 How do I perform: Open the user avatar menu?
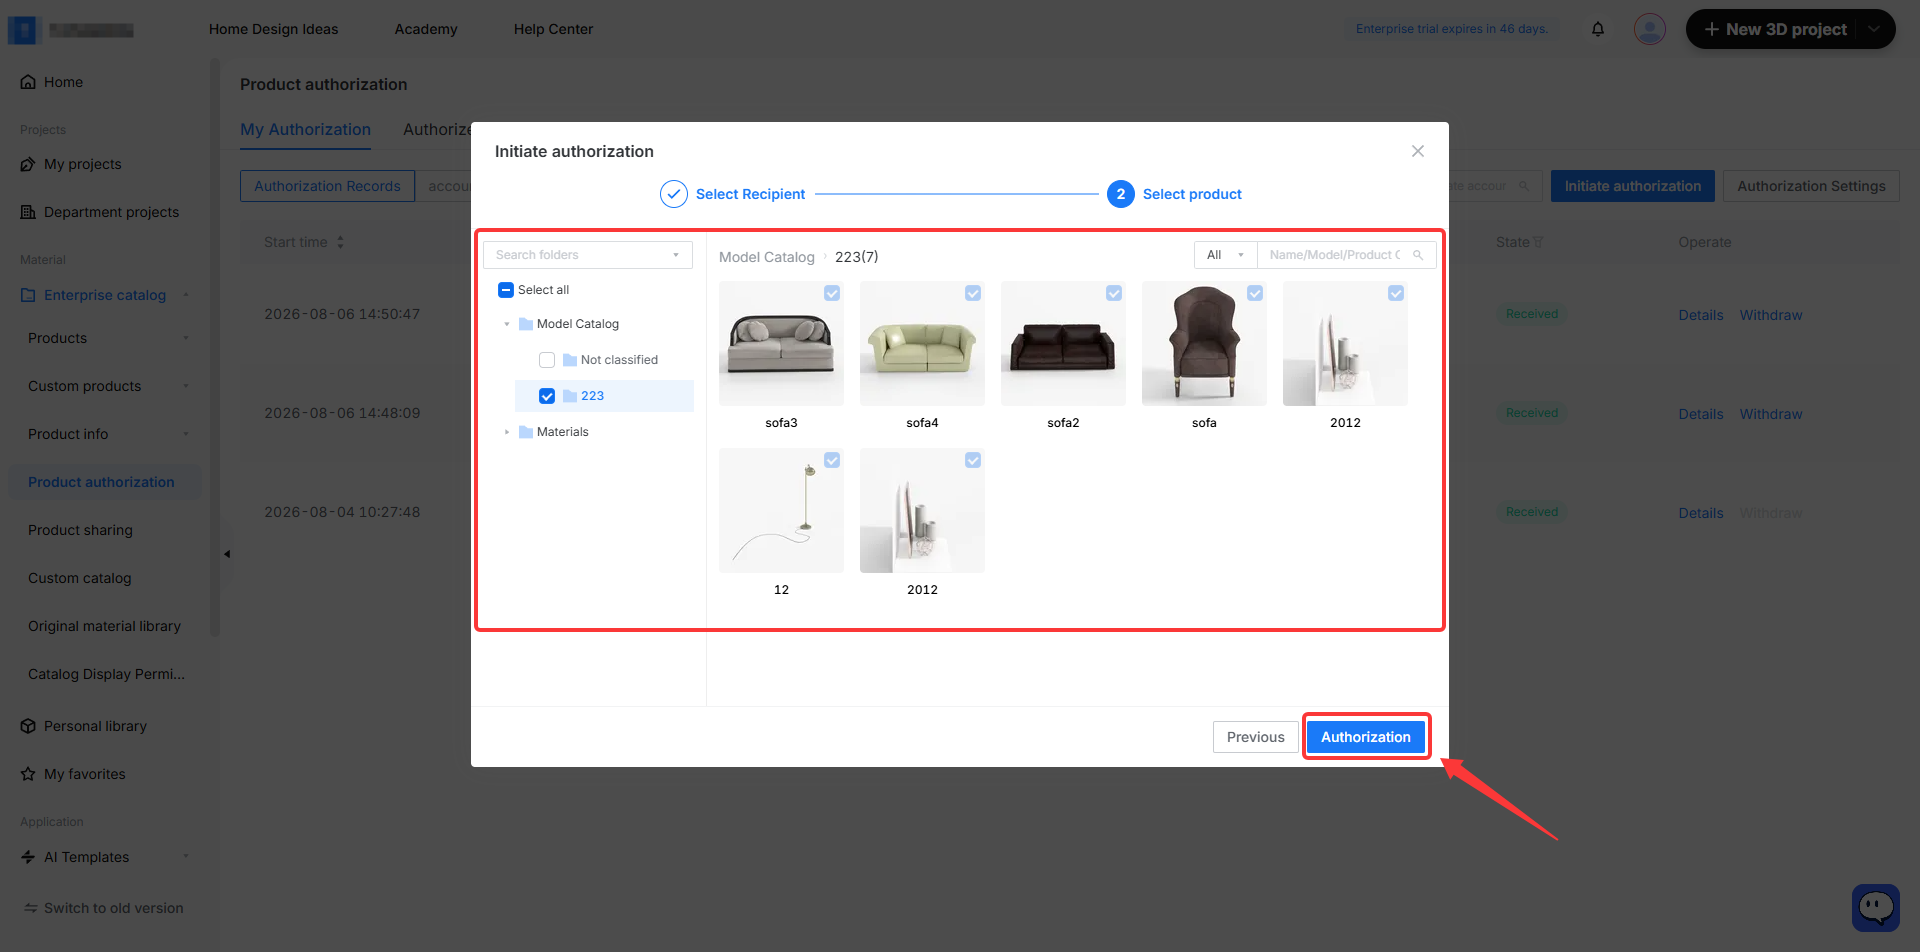click(1650, 29)
